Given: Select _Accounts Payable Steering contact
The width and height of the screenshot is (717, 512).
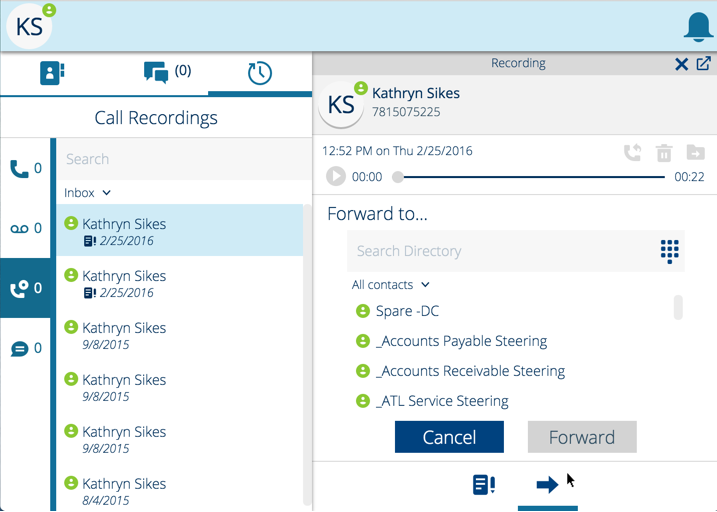Looking at the screenshot, I should coord(461,341).
